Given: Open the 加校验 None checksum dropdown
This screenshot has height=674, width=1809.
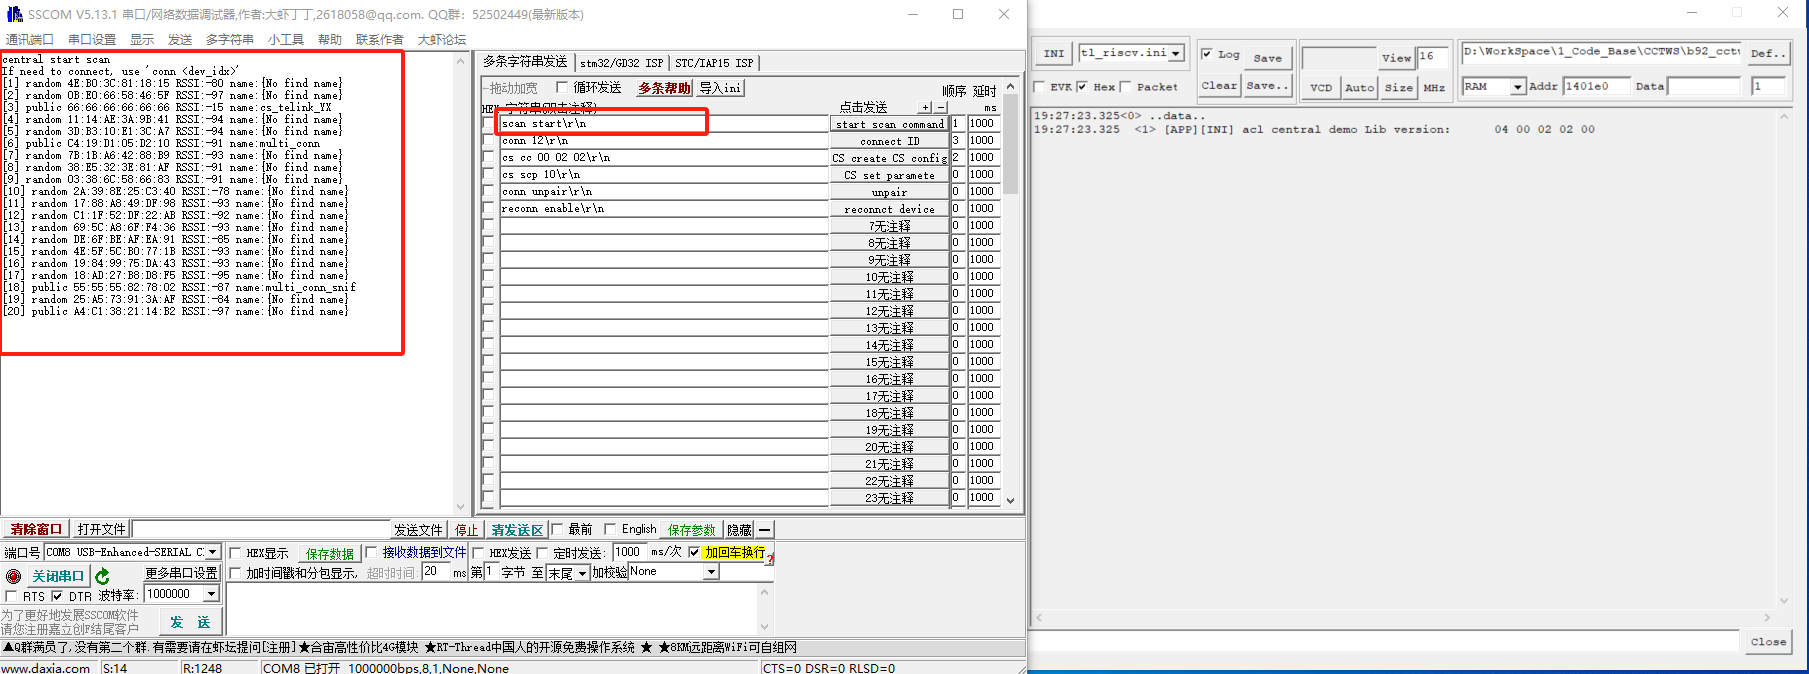Looking at the screenshot, I should click(x=711, y=572).
